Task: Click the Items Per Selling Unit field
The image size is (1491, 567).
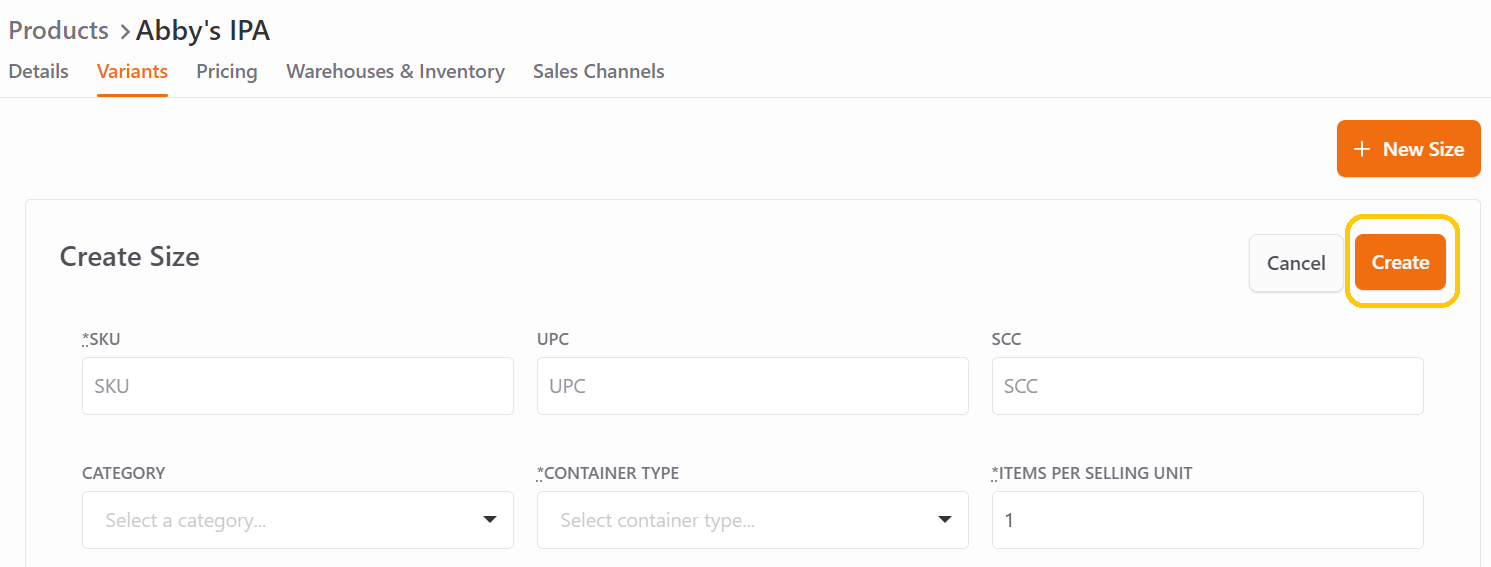Action: click(1208, 520)
